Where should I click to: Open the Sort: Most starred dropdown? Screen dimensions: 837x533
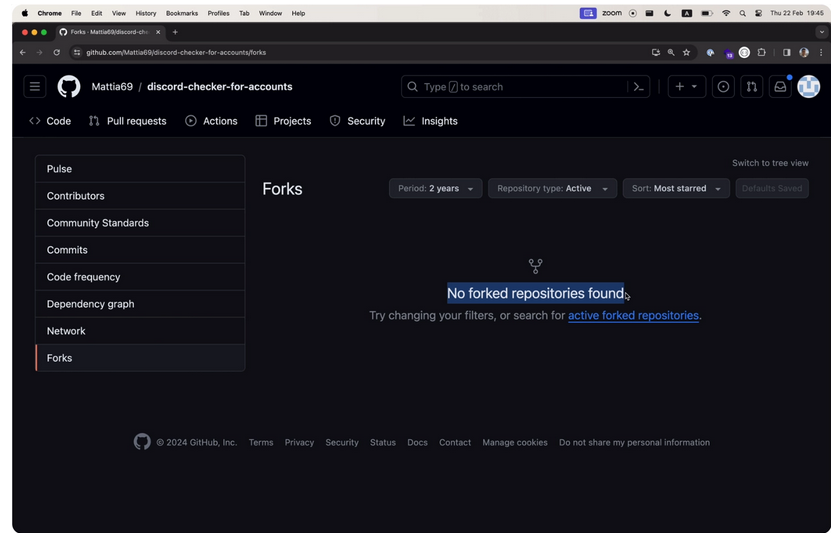tap(676, 189)
